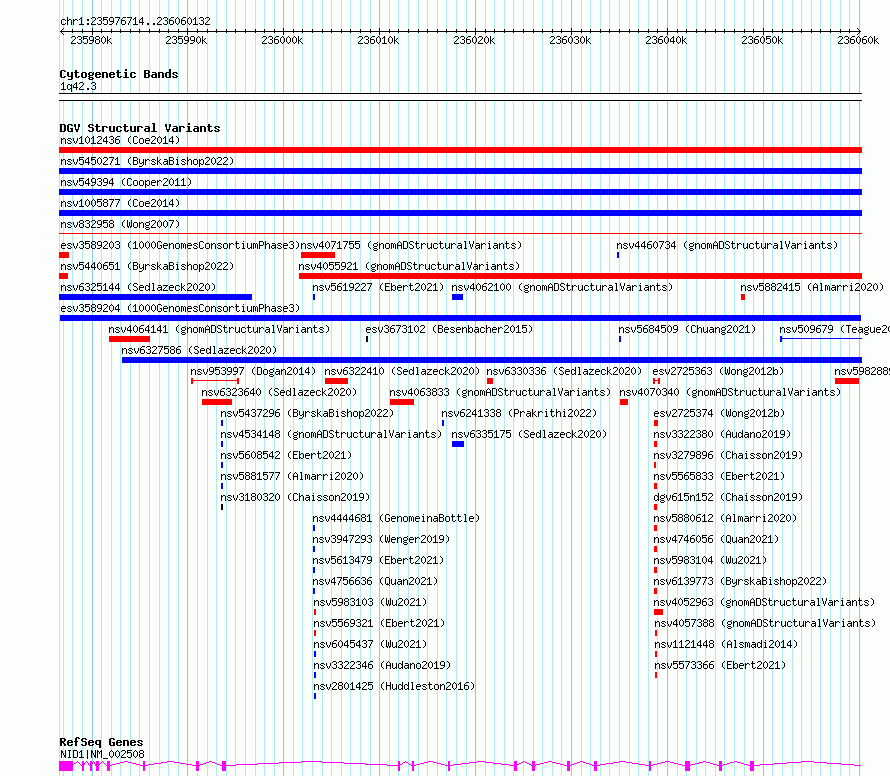Select nsv2801425 (Huddleston2016) label

pos(394,686)
